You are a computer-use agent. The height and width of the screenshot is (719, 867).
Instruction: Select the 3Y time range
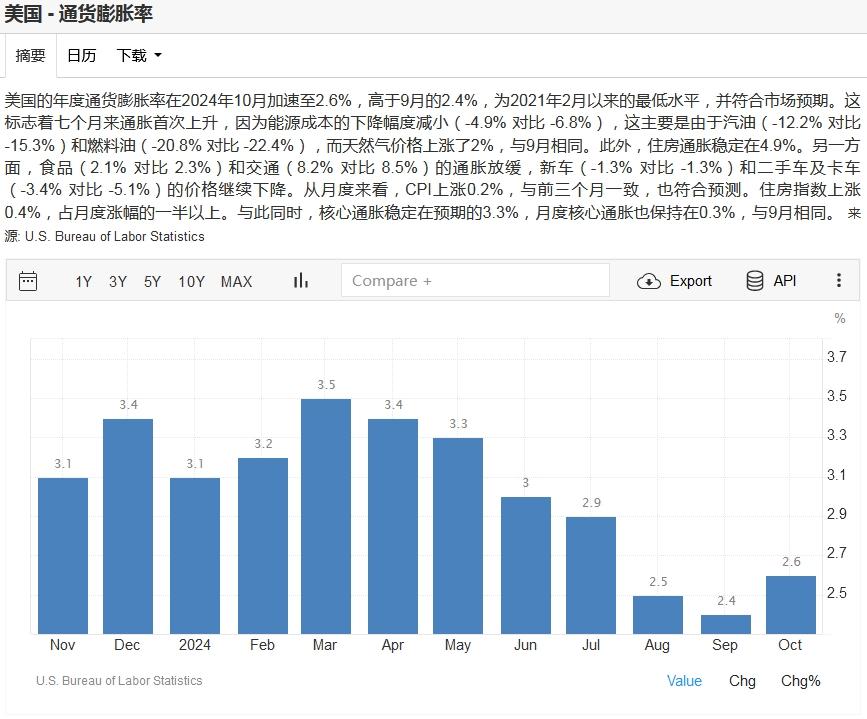pyautogui.click(x=118, y=282)
